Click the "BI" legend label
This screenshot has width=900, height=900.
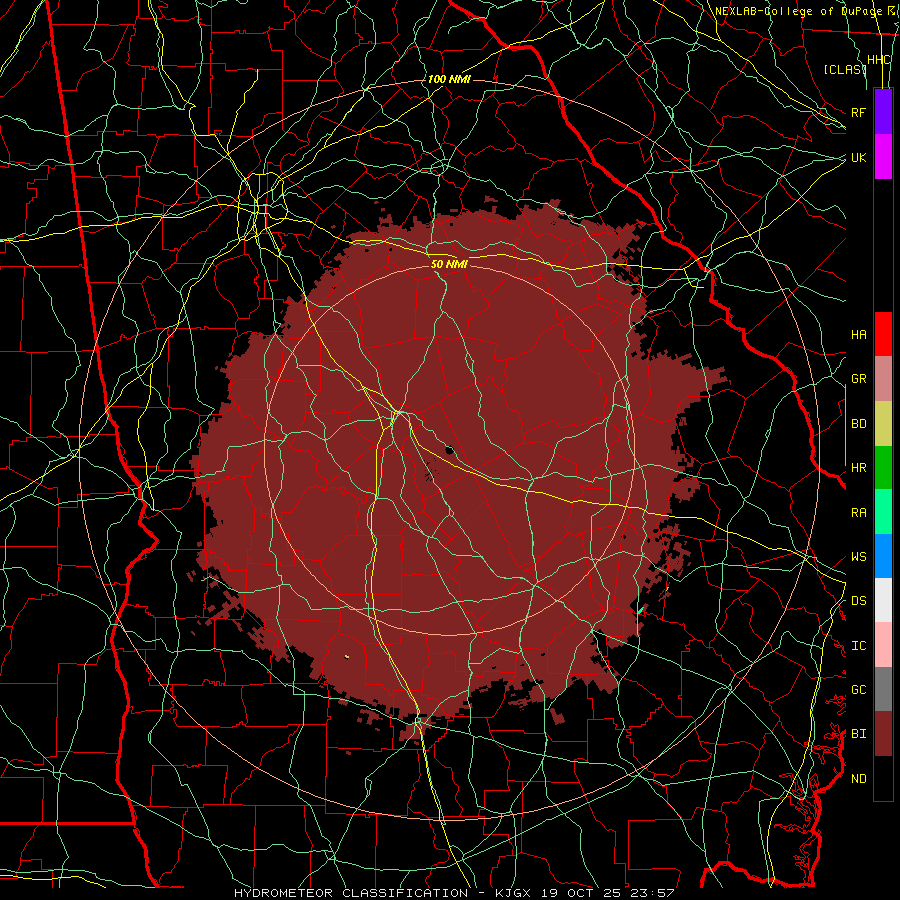coord(858,734)
